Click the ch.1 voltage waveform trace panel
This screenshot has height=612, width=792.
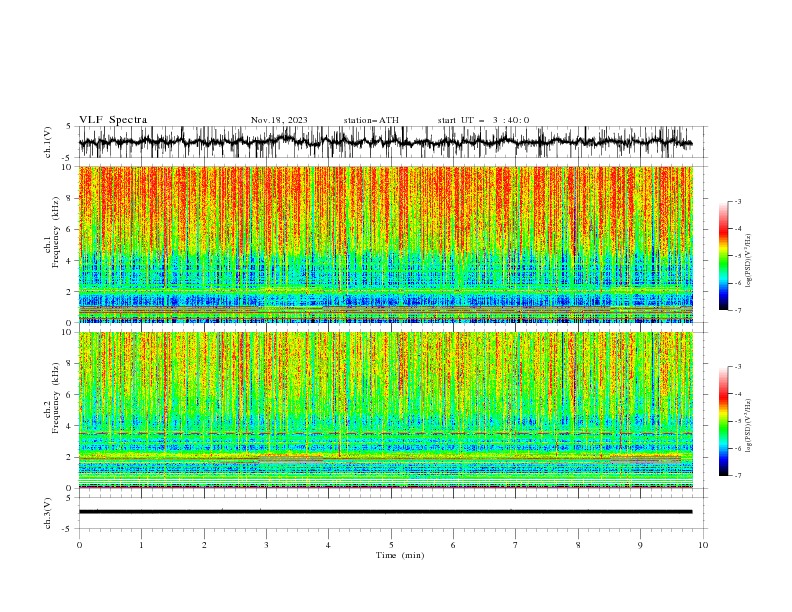[392, 142]
